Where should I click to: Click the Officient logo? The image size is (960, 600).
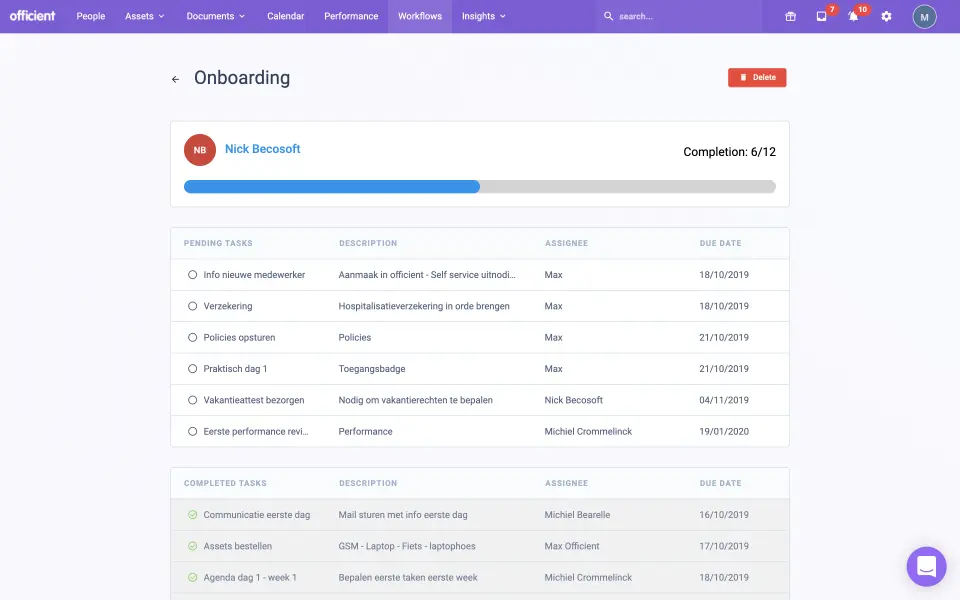pyautogui.click(x=32, y=16)
